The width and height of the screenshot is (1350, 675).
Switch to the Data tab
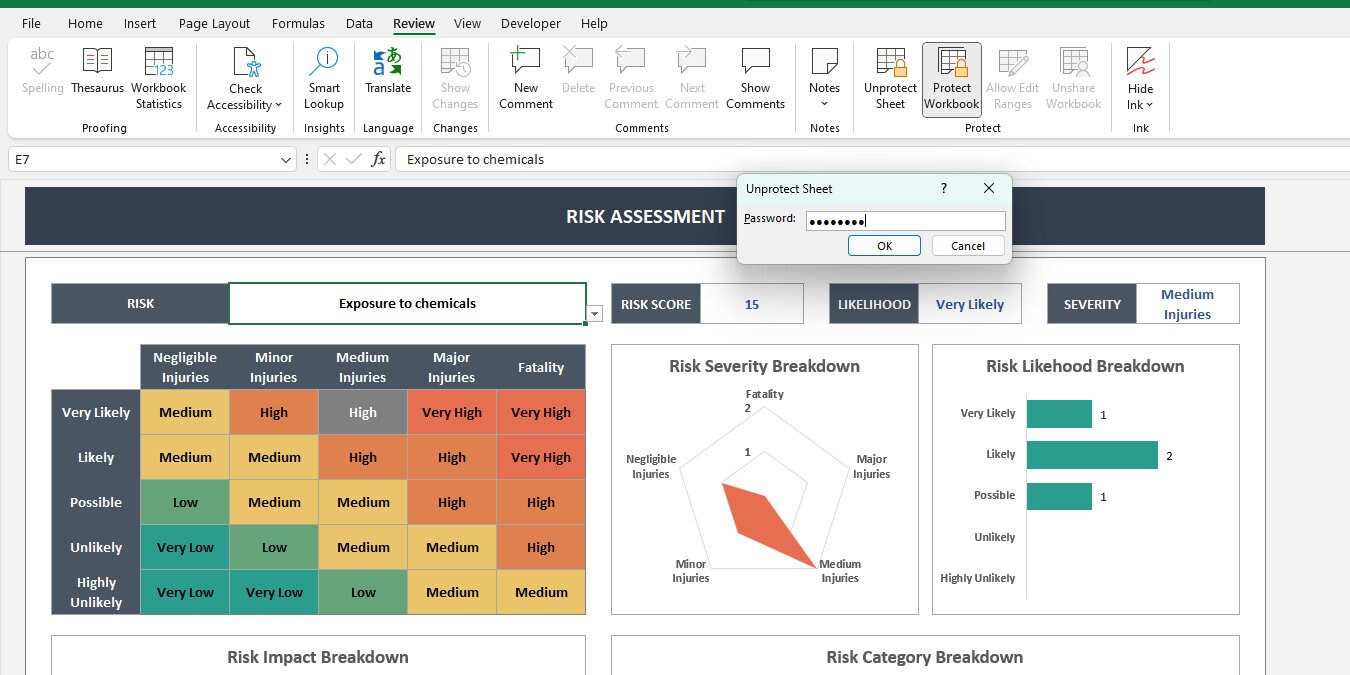pos(359,23)
